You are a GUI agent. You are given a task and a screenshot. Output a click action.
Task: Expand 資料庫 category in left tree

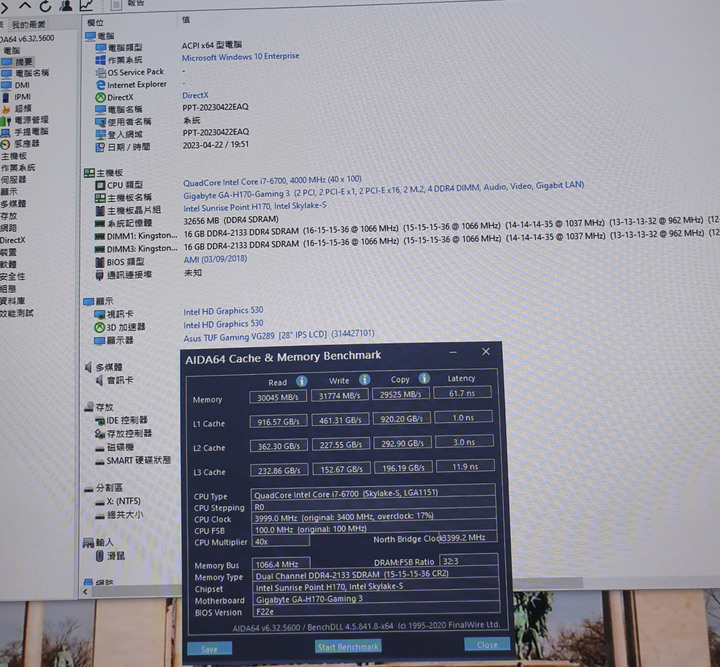point(13,301)
